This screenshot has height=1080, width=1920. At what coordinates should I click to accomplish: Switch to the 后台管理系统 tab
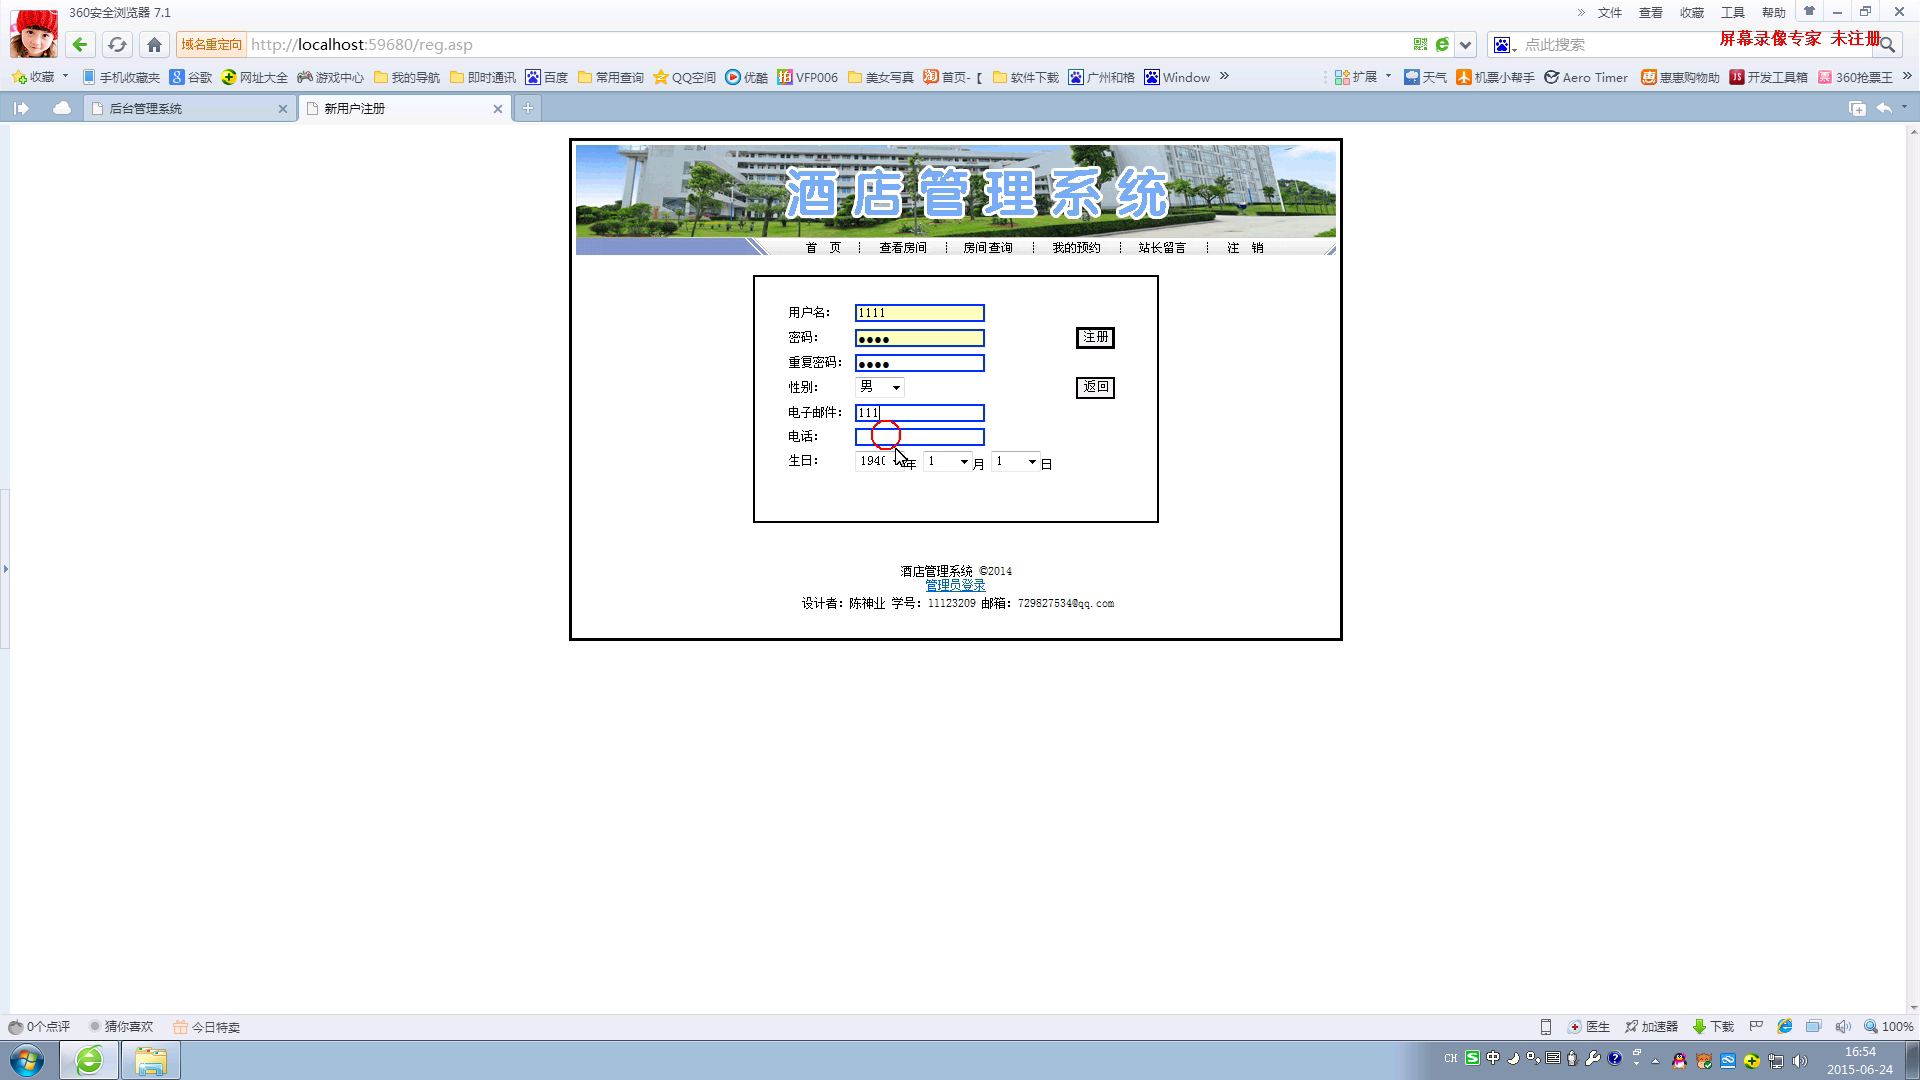tap(188, 108)
